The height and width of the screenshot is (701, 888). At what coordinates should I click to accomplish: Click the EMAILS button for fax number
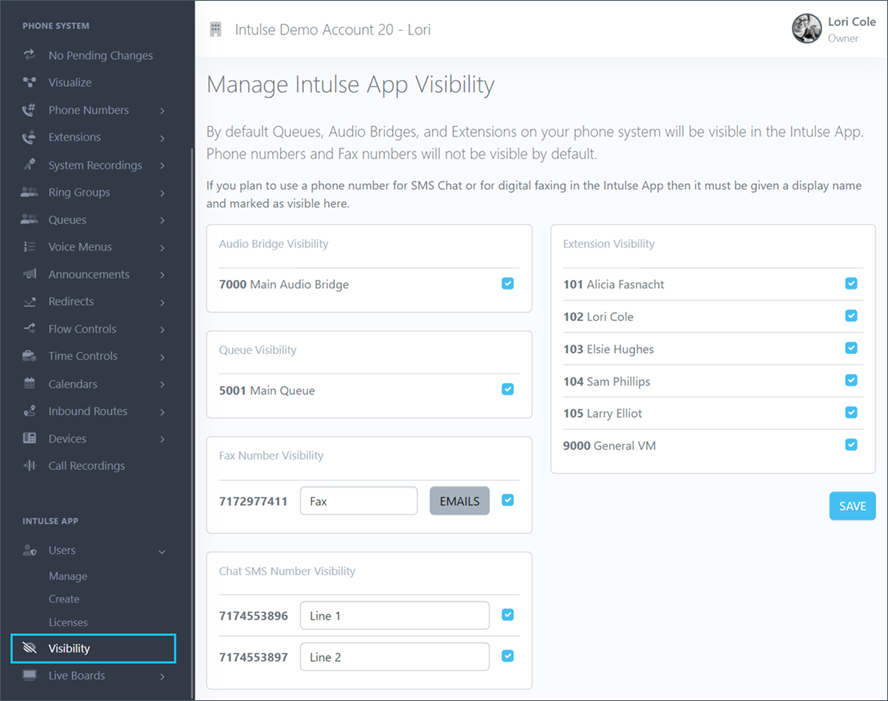pos(459,501)
